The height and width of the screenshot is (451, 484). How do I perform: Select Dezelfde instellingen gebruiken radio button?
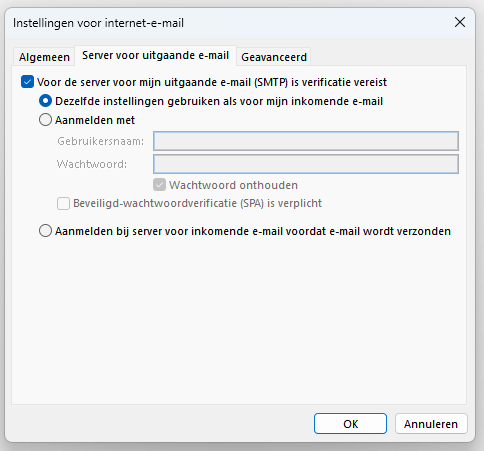pyautogui.click(x=45, y=101)
